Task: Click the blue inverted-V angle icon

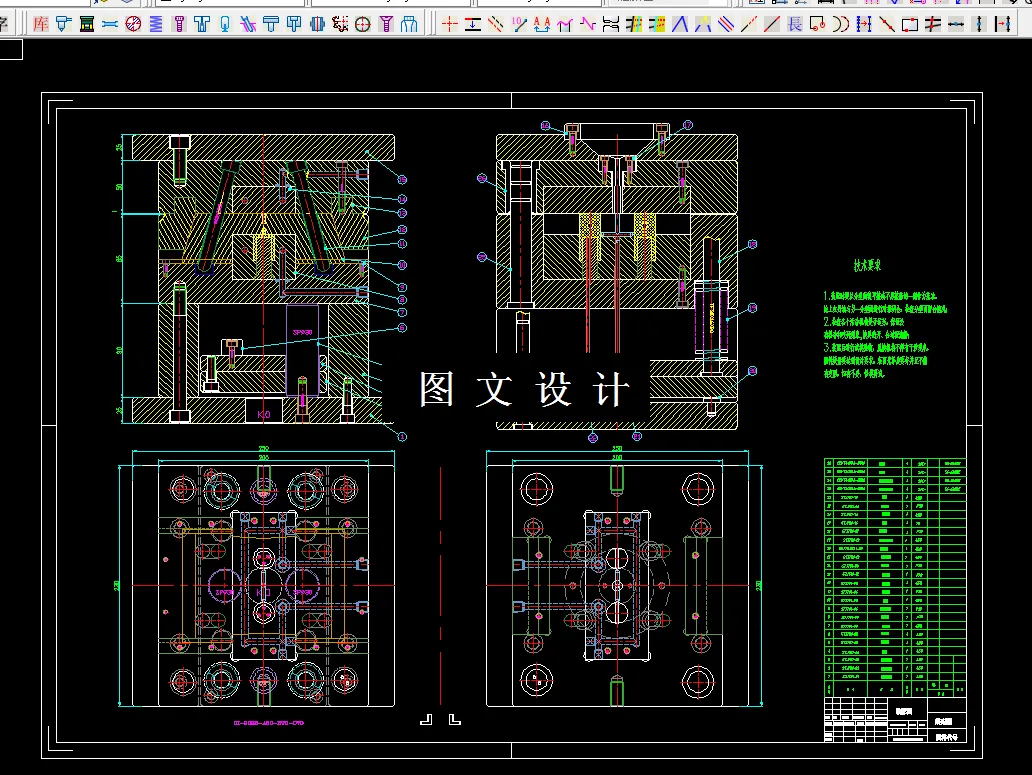Action: [680, 23]
